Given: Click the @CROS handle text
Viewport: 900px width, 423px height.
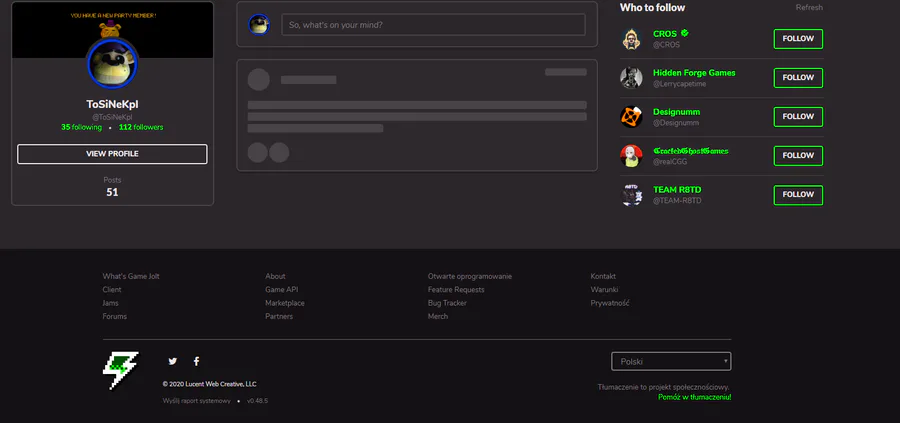Looking at the screenshot, I should (x=666, y=45).
